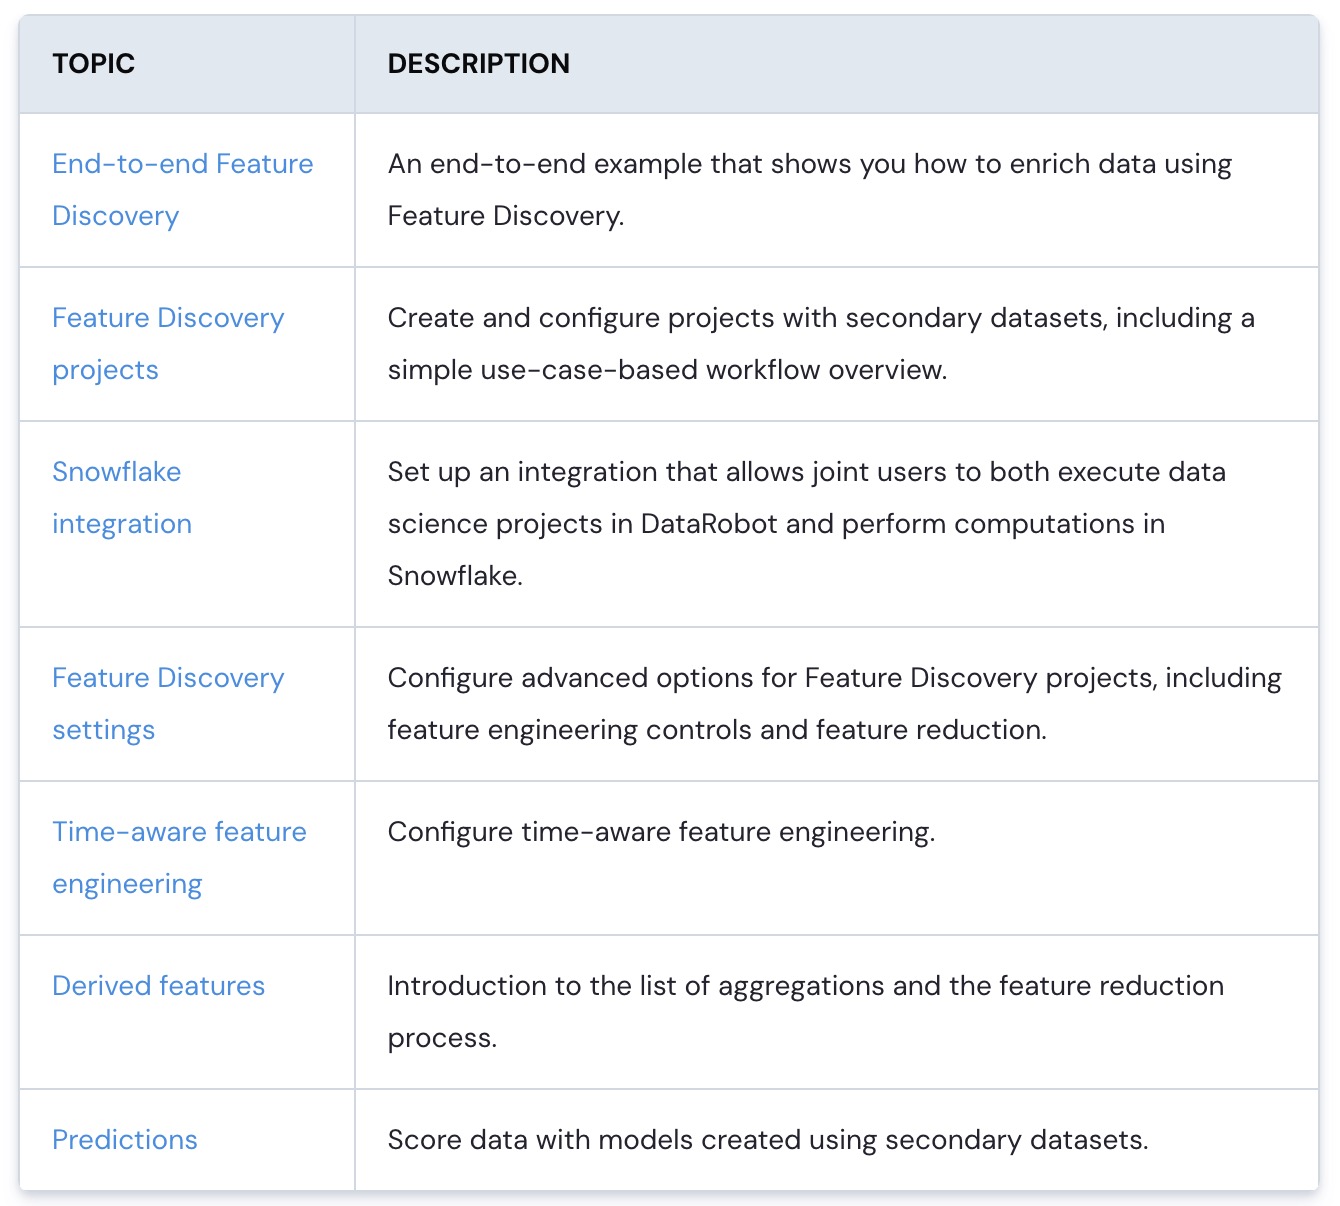Click the Snowflake joint users description
This screenshot has width=1340, height=1206.
[x=807, y=524]
